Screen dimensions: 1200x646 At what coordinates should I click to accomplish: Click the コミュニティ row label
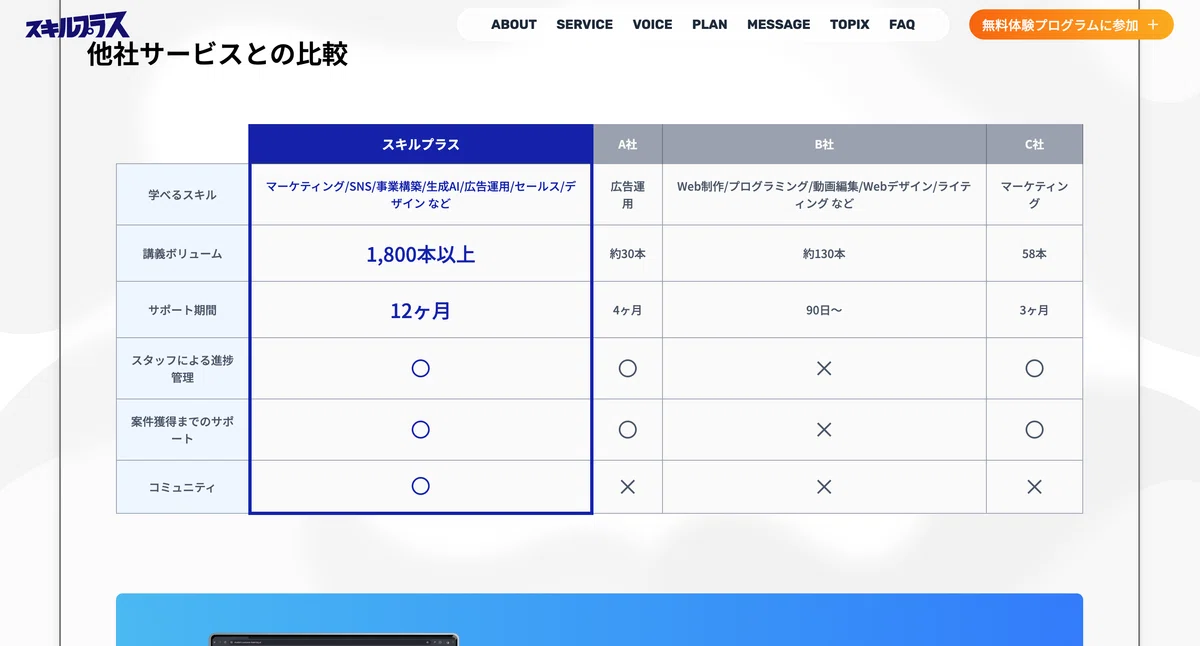click(182, 487)
